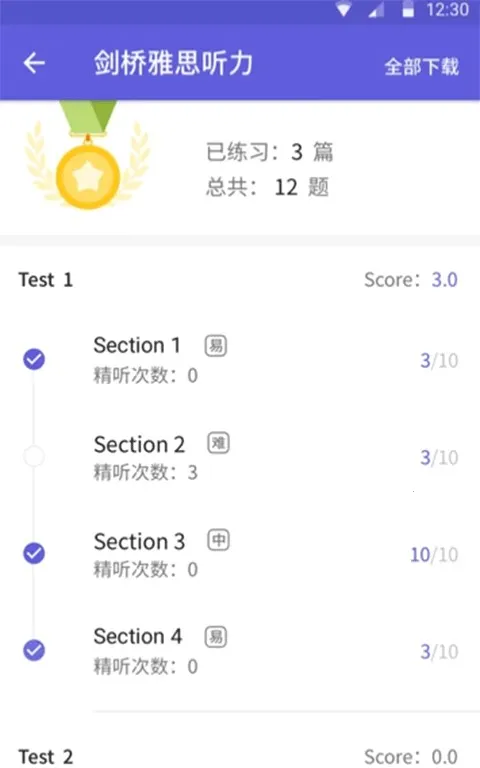The height and width of the screenshot is (768, 480).
Task: Tap the 中 difficulty tag on Section 3
Action: tap(218, 540)
